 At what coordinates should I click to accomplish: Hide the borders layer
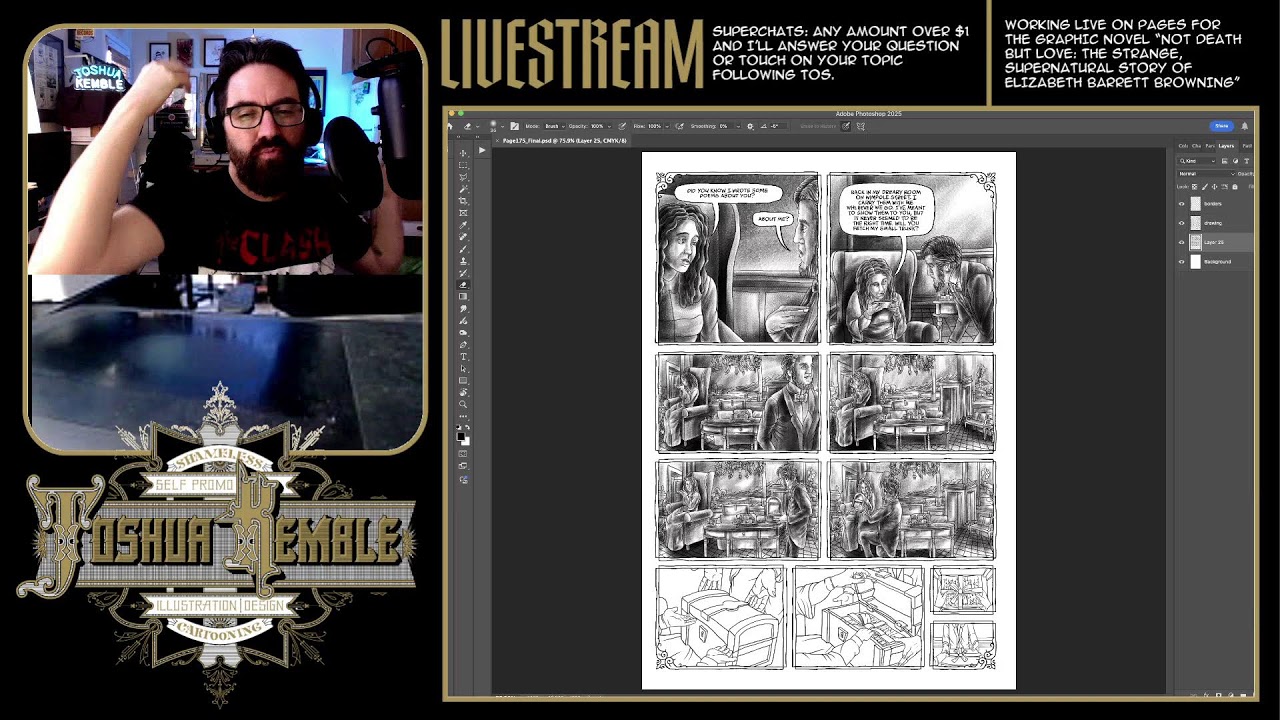coord(1182,204)
